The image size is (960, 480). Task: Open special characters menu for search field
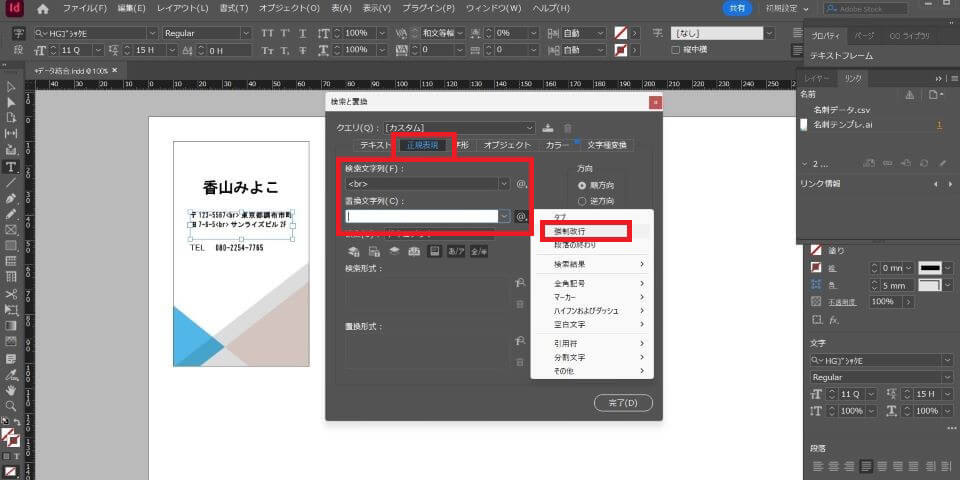click(x=521, y=185)
